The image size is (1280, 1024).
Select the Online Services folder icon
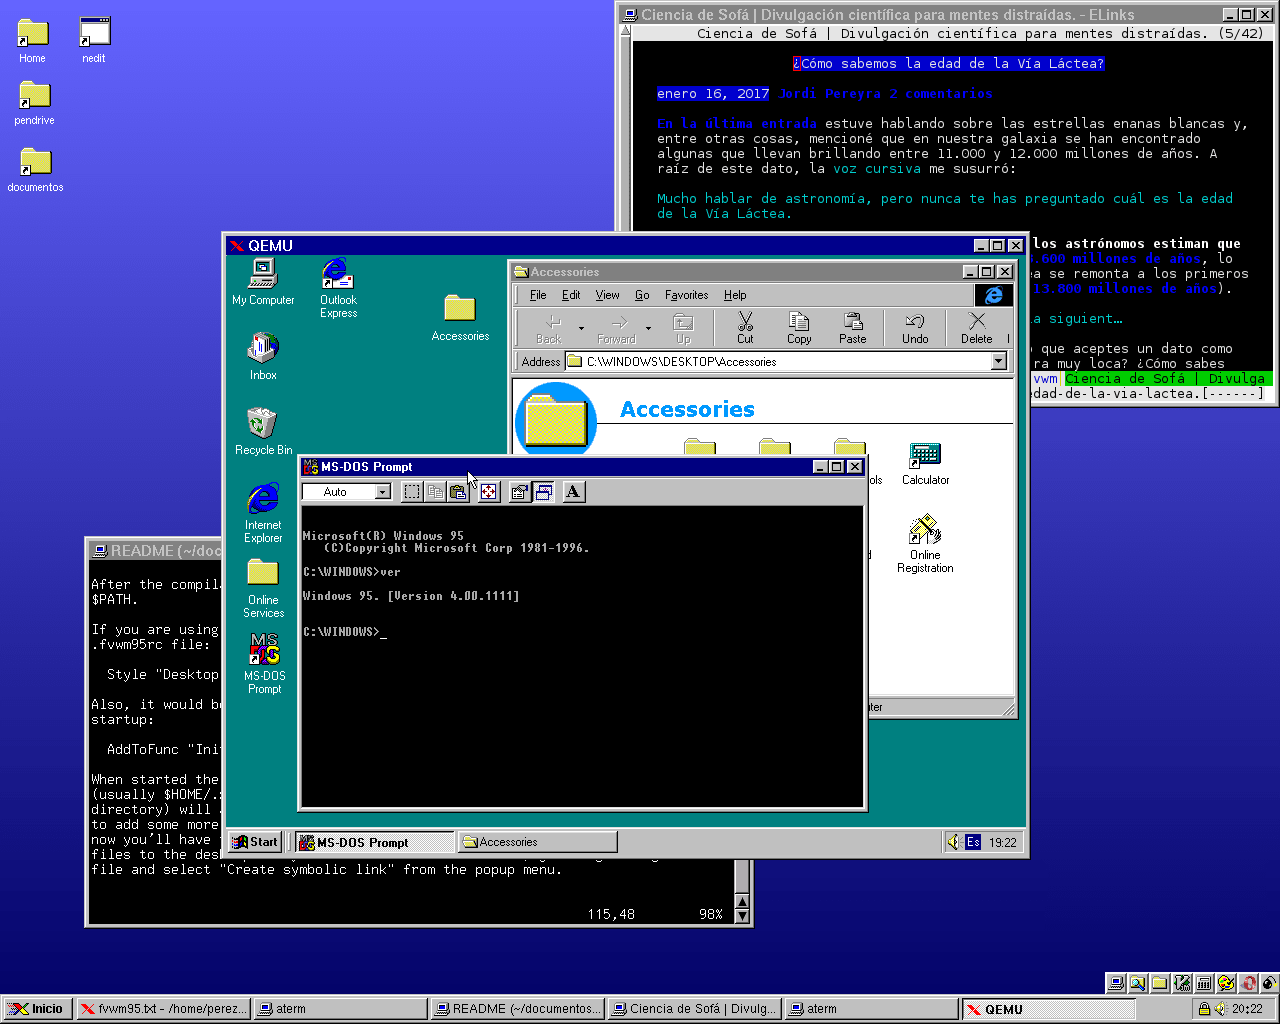click(263, 589)
